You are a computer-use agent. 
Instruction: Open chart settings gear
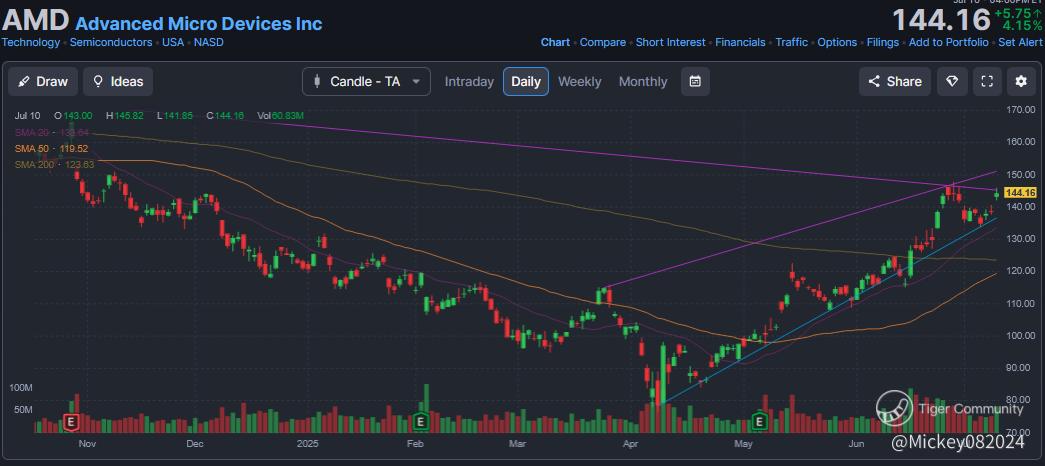pos(1021,81)
